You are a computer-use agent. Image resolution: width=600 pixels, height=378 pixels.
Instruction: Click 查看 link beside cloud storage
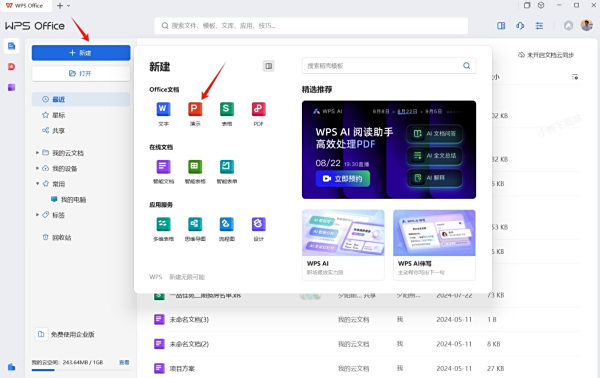124,362
